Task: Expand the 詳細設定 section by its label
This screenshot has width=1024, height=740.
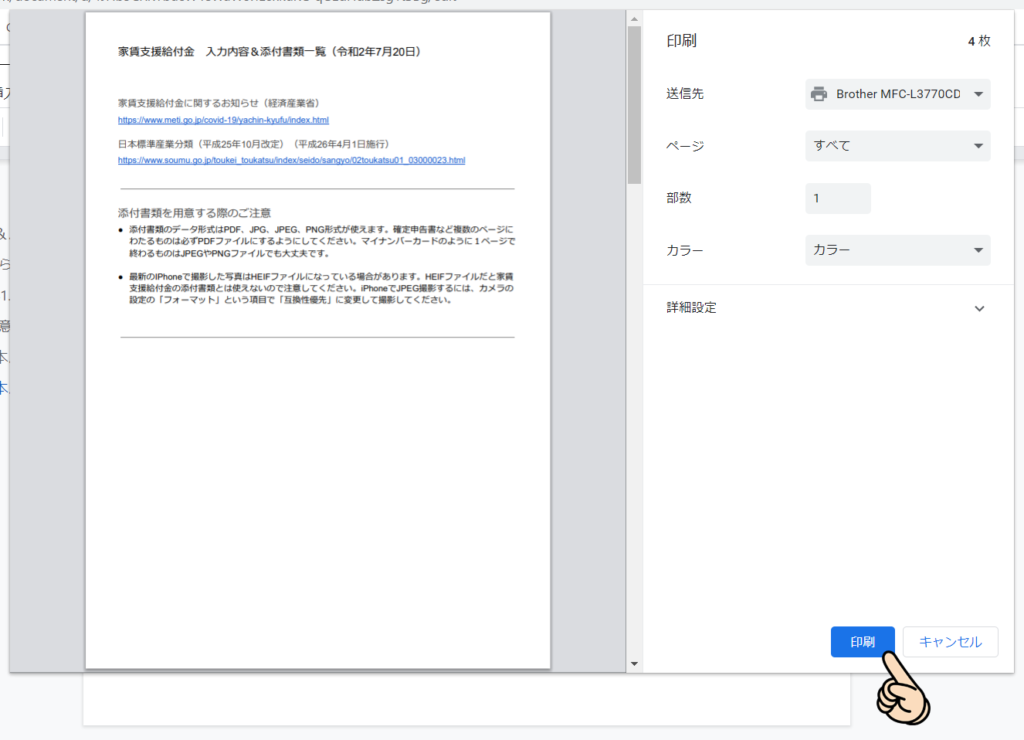Action: click(x=692, y=308)
